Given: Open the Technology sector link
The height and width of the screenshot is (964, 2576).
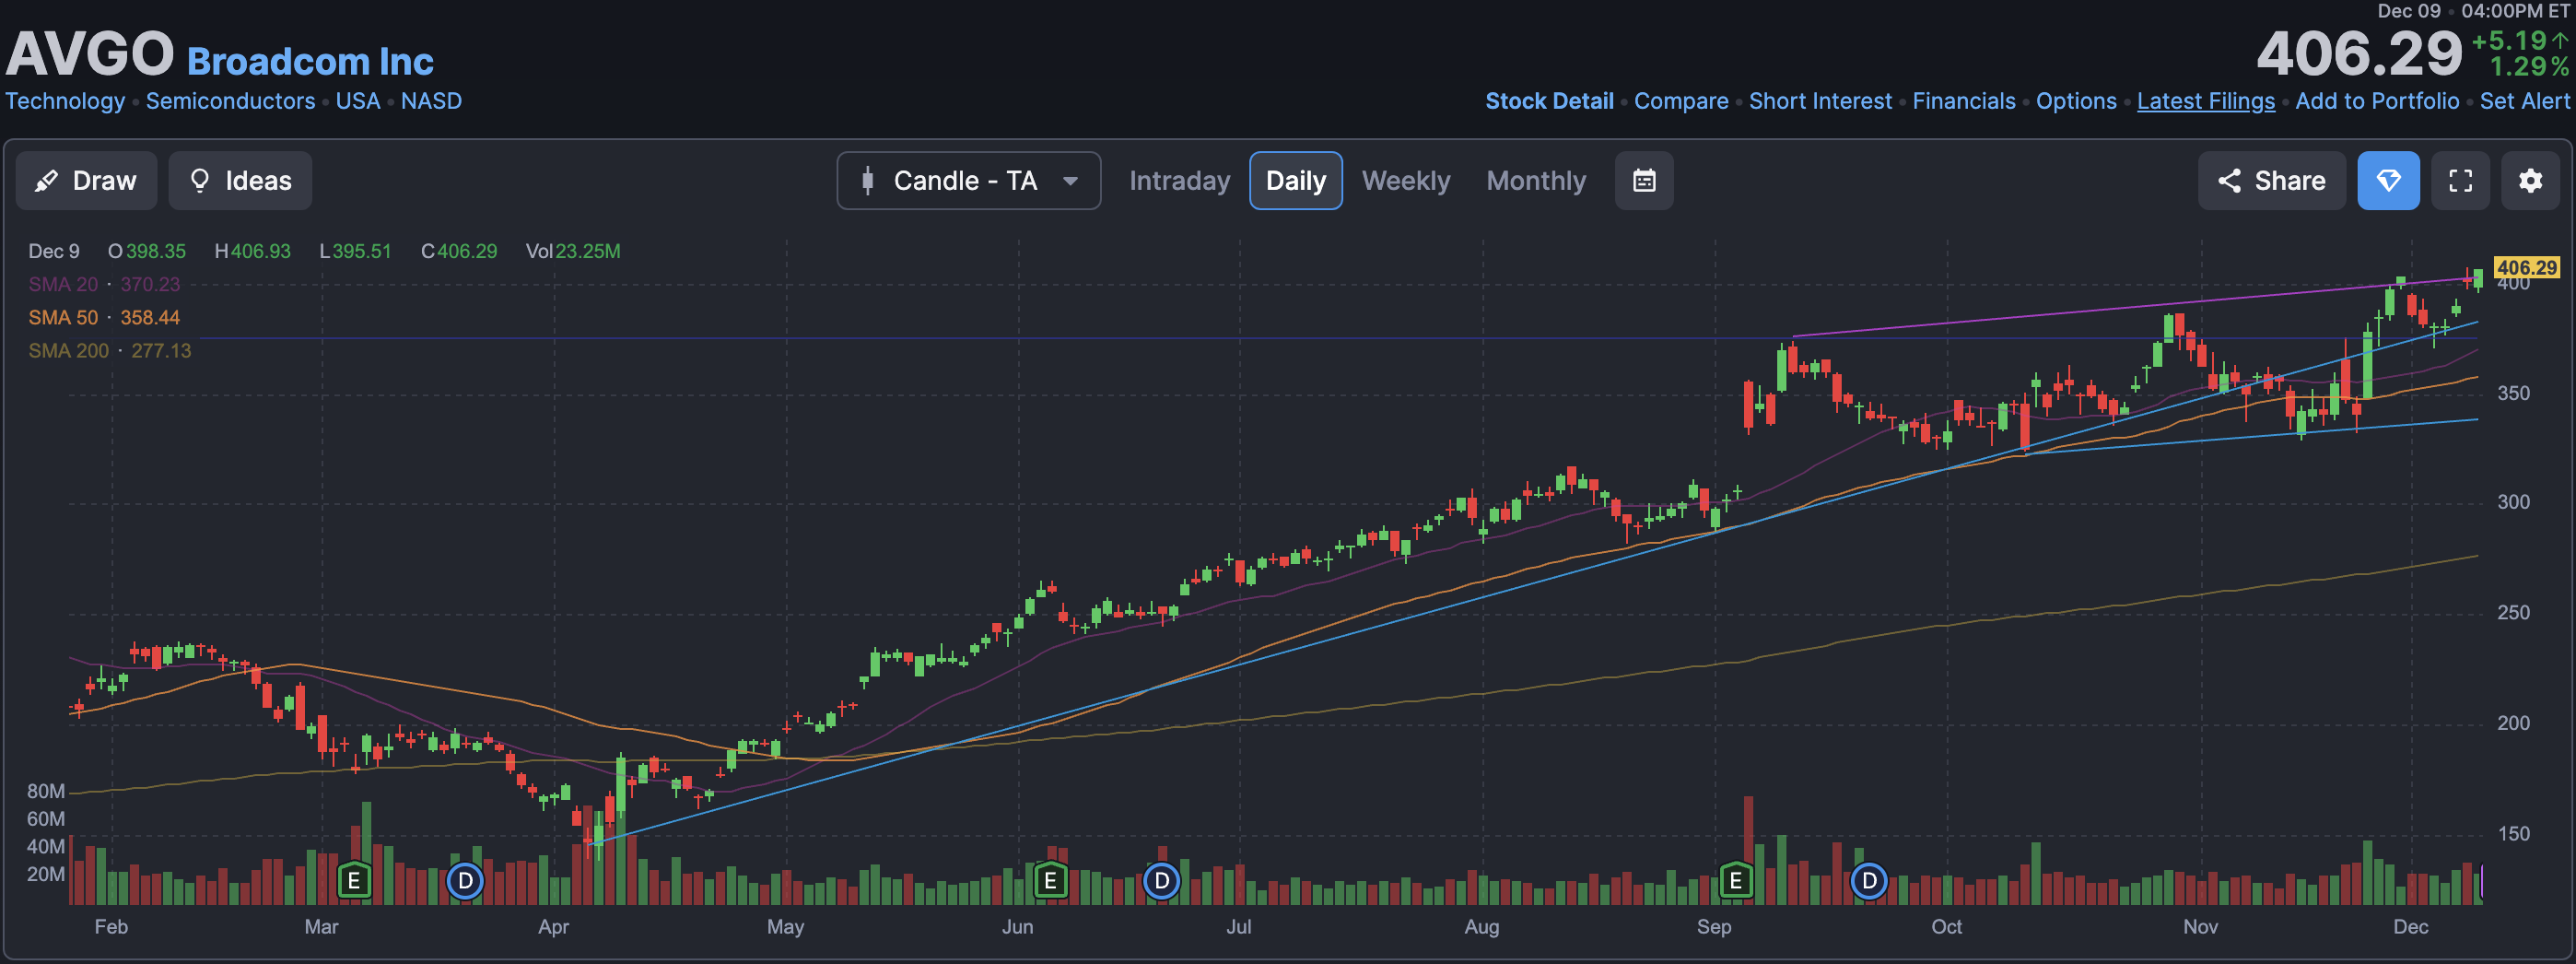Looking at the screenshot, I should [x=66, y=101].
